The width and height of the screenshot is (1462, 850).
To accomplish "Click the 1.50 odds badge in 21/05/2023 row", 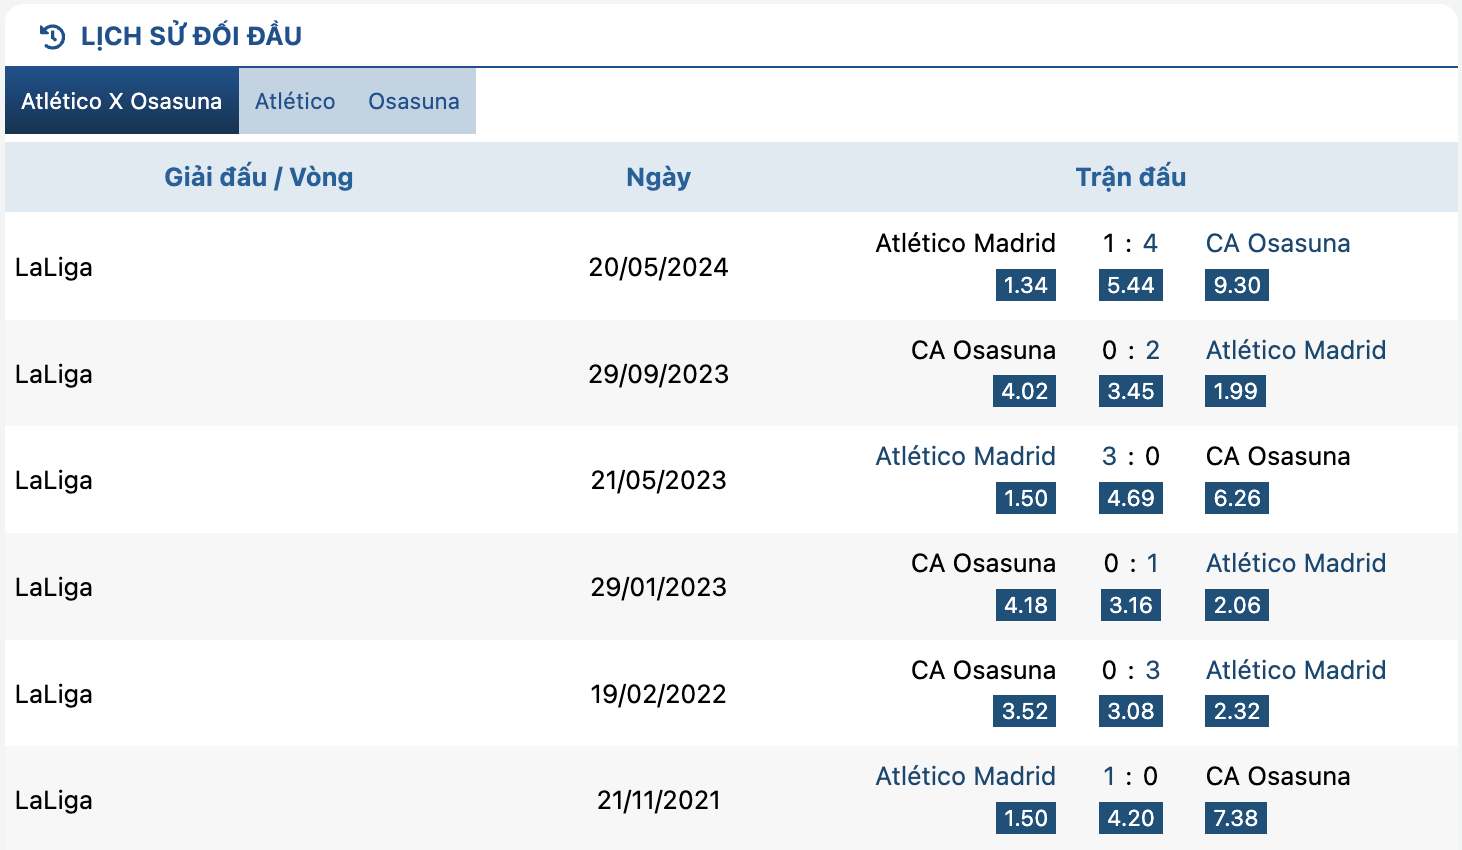I will tap(1026, 498).
